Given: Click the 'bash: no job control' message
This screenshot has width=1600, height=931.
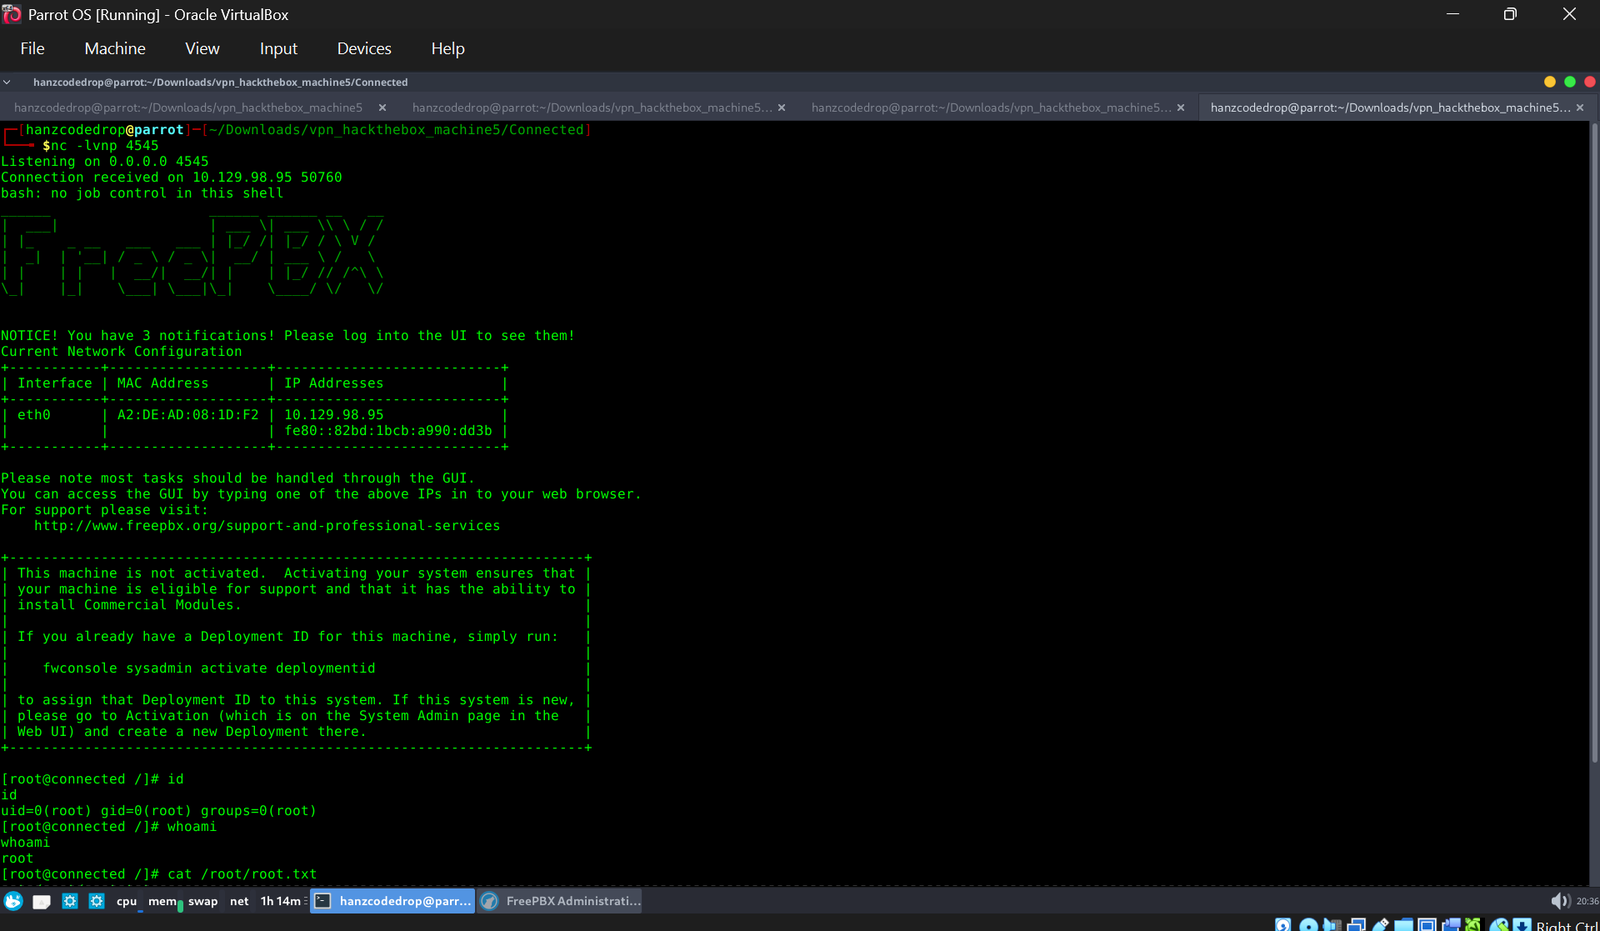Looking at the screenshot, I should 142,194.
